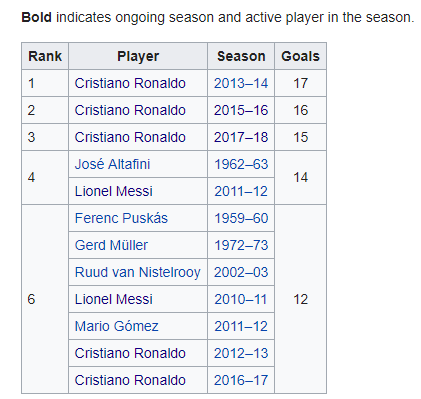Click Lionel Messi in the 2011–12 row
Viewport: 421px width, 399px height.
(x=114, y=191)
